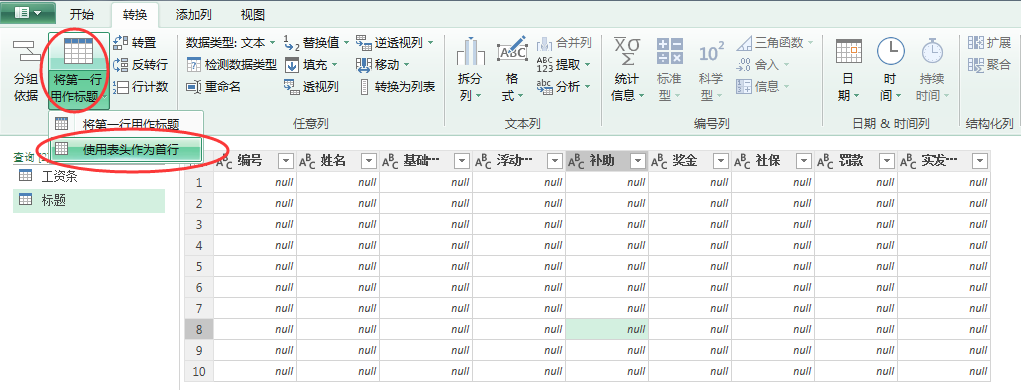
Task: Click the 浮动… column header
Action: 519,161
